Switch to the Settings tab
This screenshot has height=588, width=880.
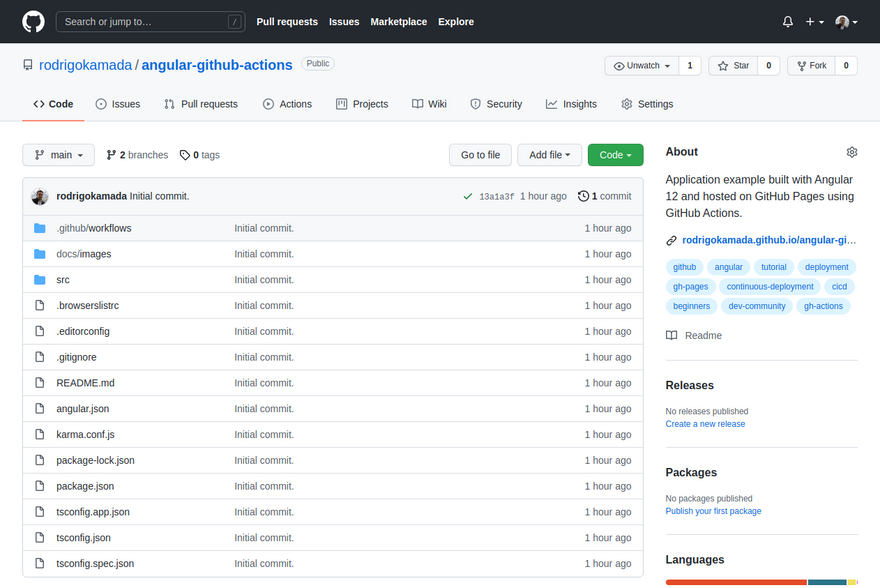[647, 104]
